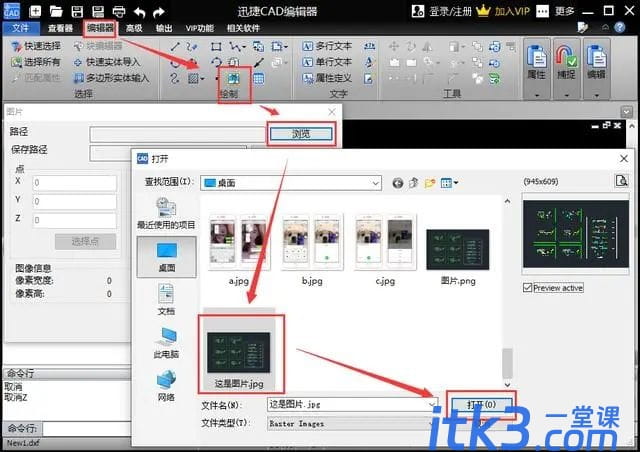This screenshot has width=640, height=452.
Task: Select the rectangle draw tool
Action: pos(216,47)
